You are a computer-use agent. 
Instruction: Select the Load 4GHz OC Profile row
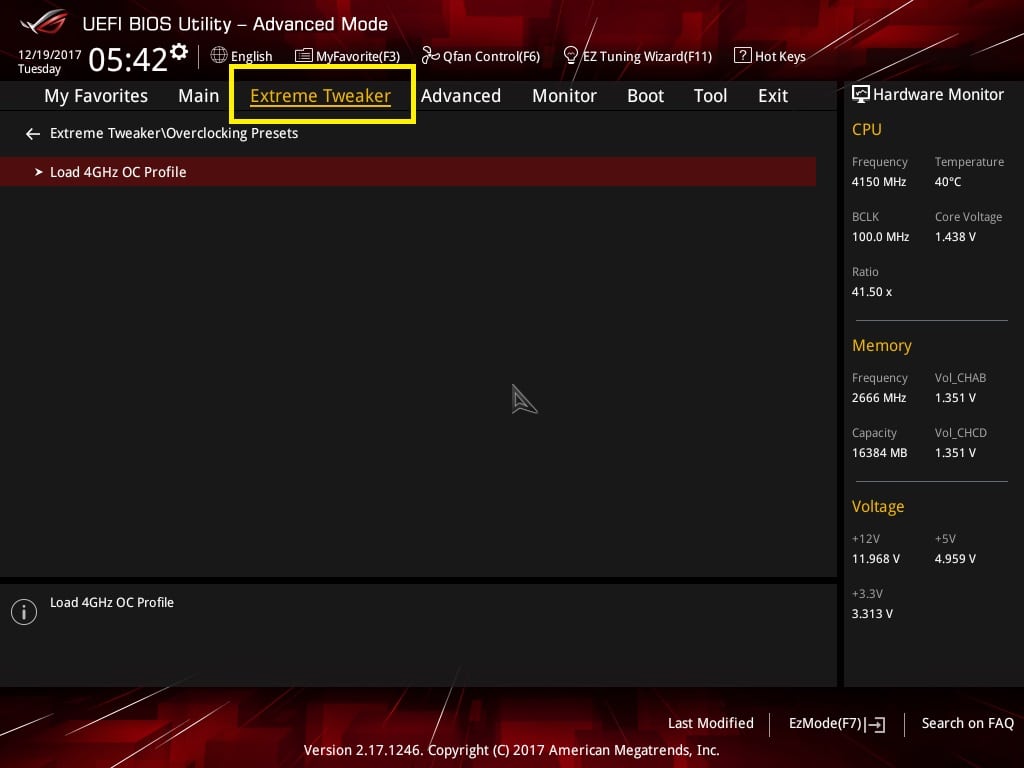[x=408, y=172]
